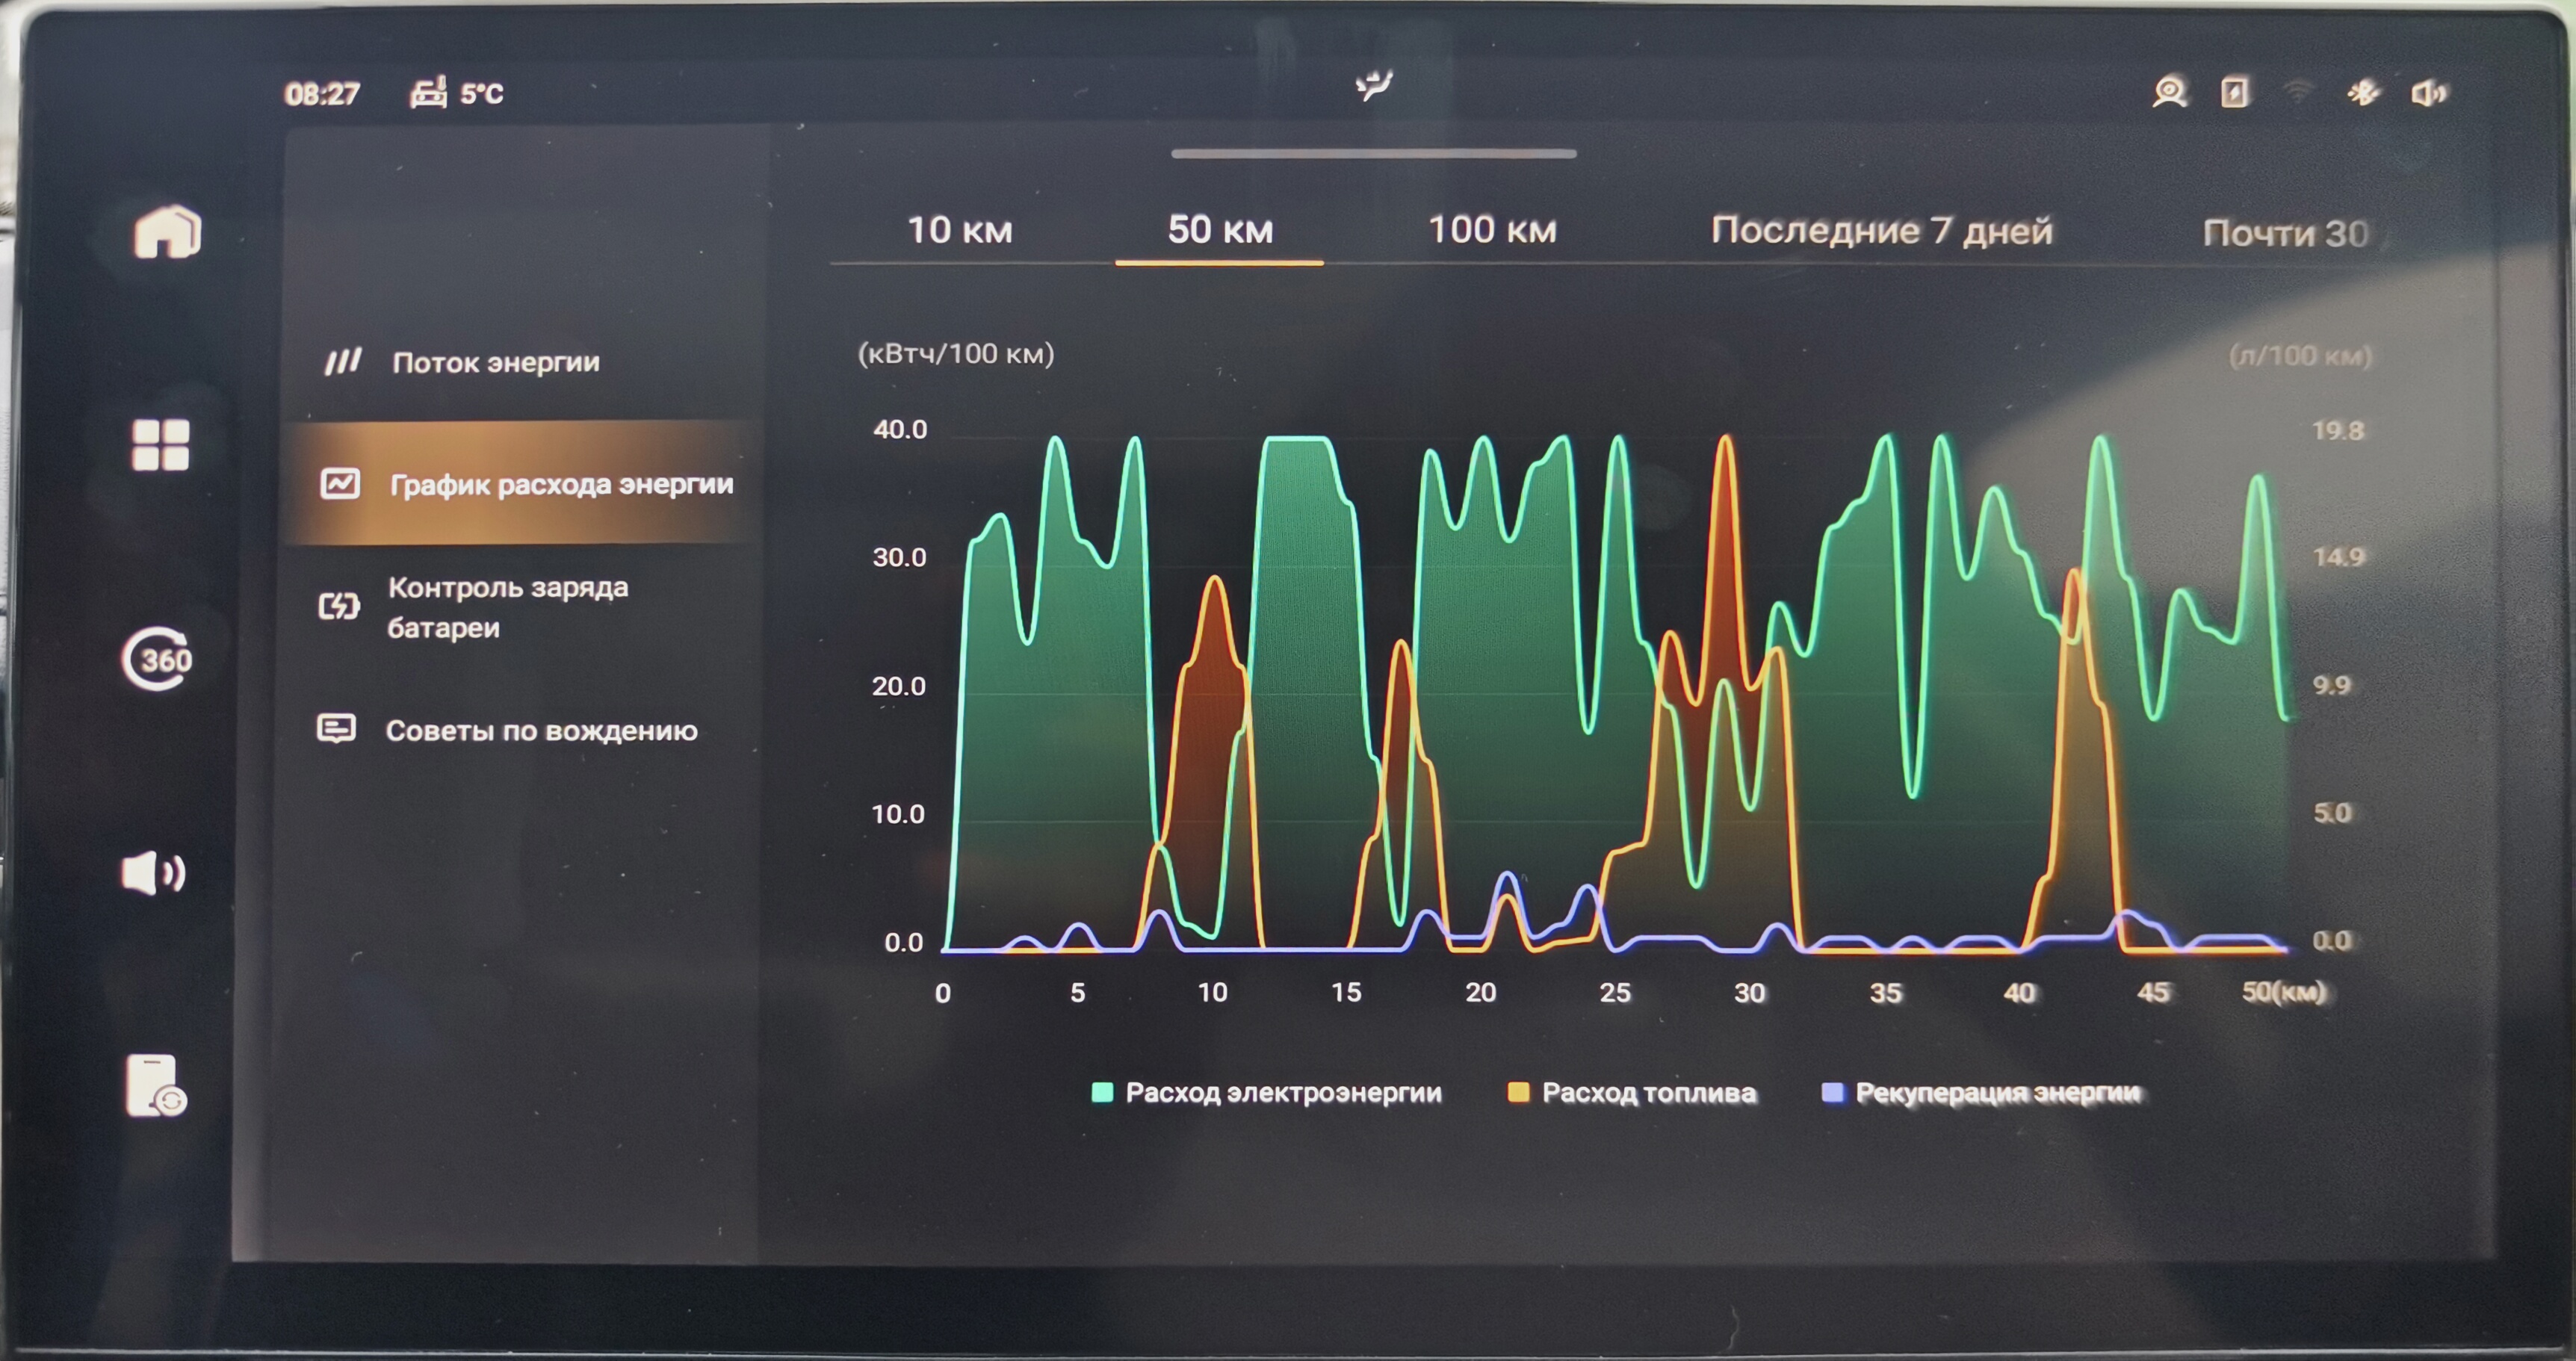Toggle Расход топлива legend series
This screenshot has width=2576, height=1361.
coord(1632,1092)
